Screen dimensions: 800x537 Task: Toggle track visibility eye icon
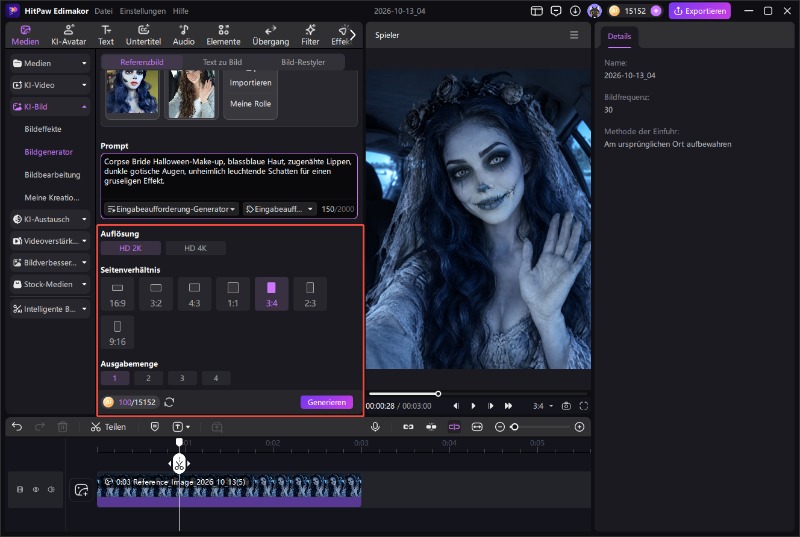coord(36,490)
